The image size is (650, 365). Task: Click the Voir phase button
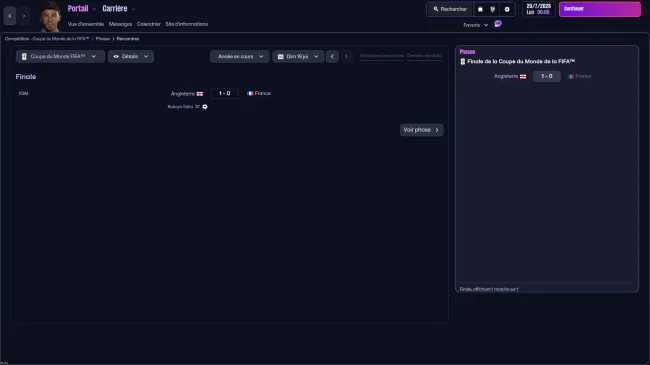pos(421,130)
